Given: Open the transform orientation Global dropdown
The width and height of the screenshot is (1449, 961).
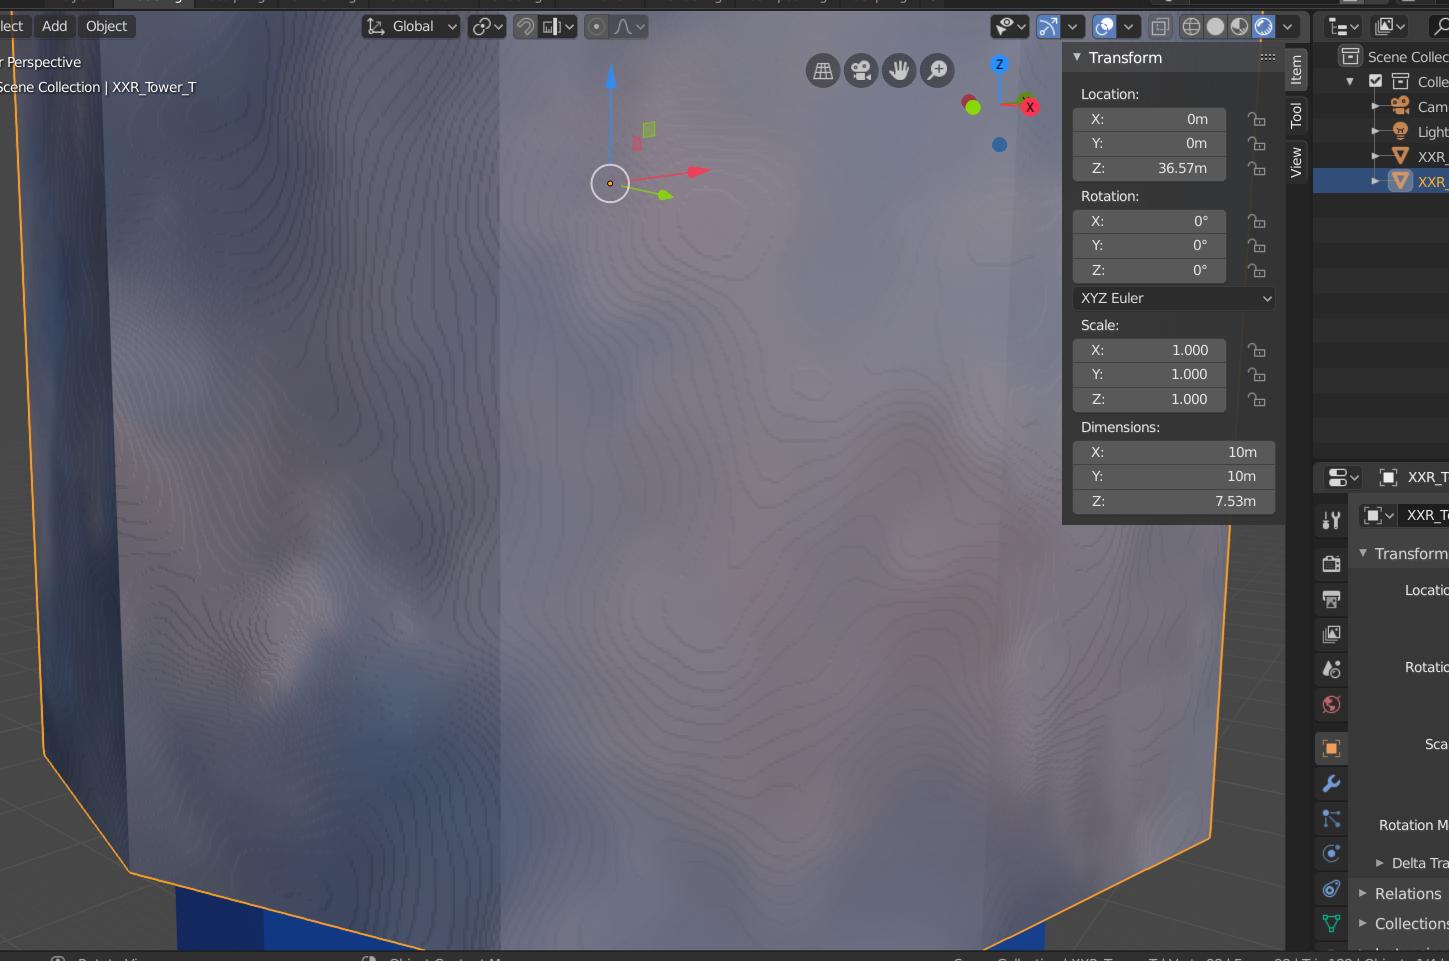Looking at the screenshot, I should pyautogui.click(x=410, y=27).
